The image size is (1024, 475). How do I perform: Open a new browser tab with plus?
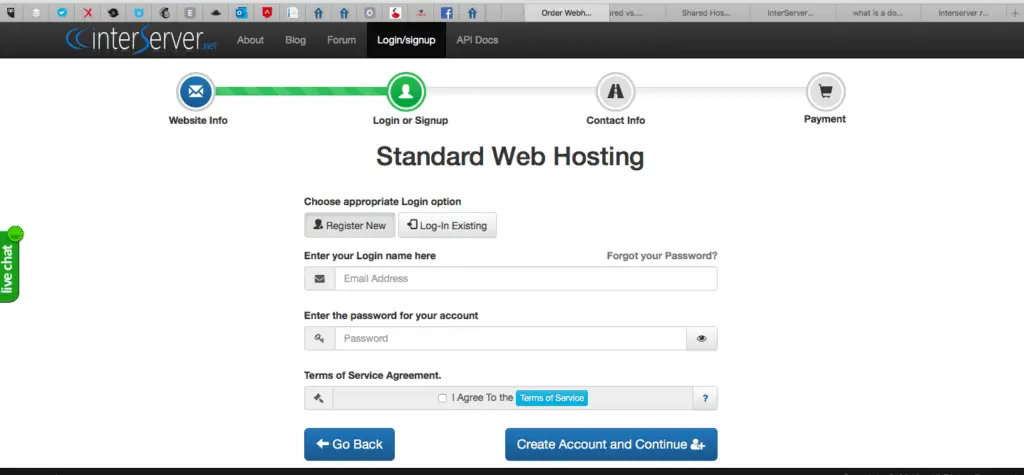coord(1014,13)
